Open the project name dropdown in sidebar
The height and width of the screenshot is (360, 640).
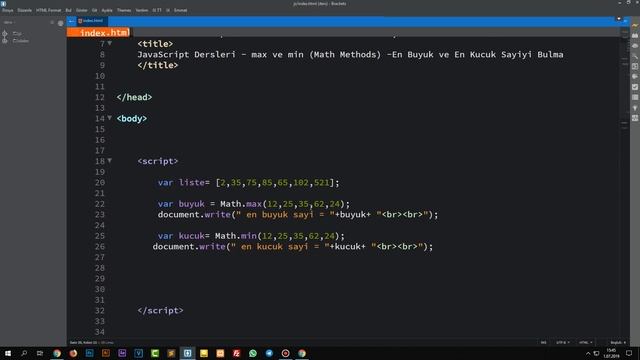click(x=9, y=23)
